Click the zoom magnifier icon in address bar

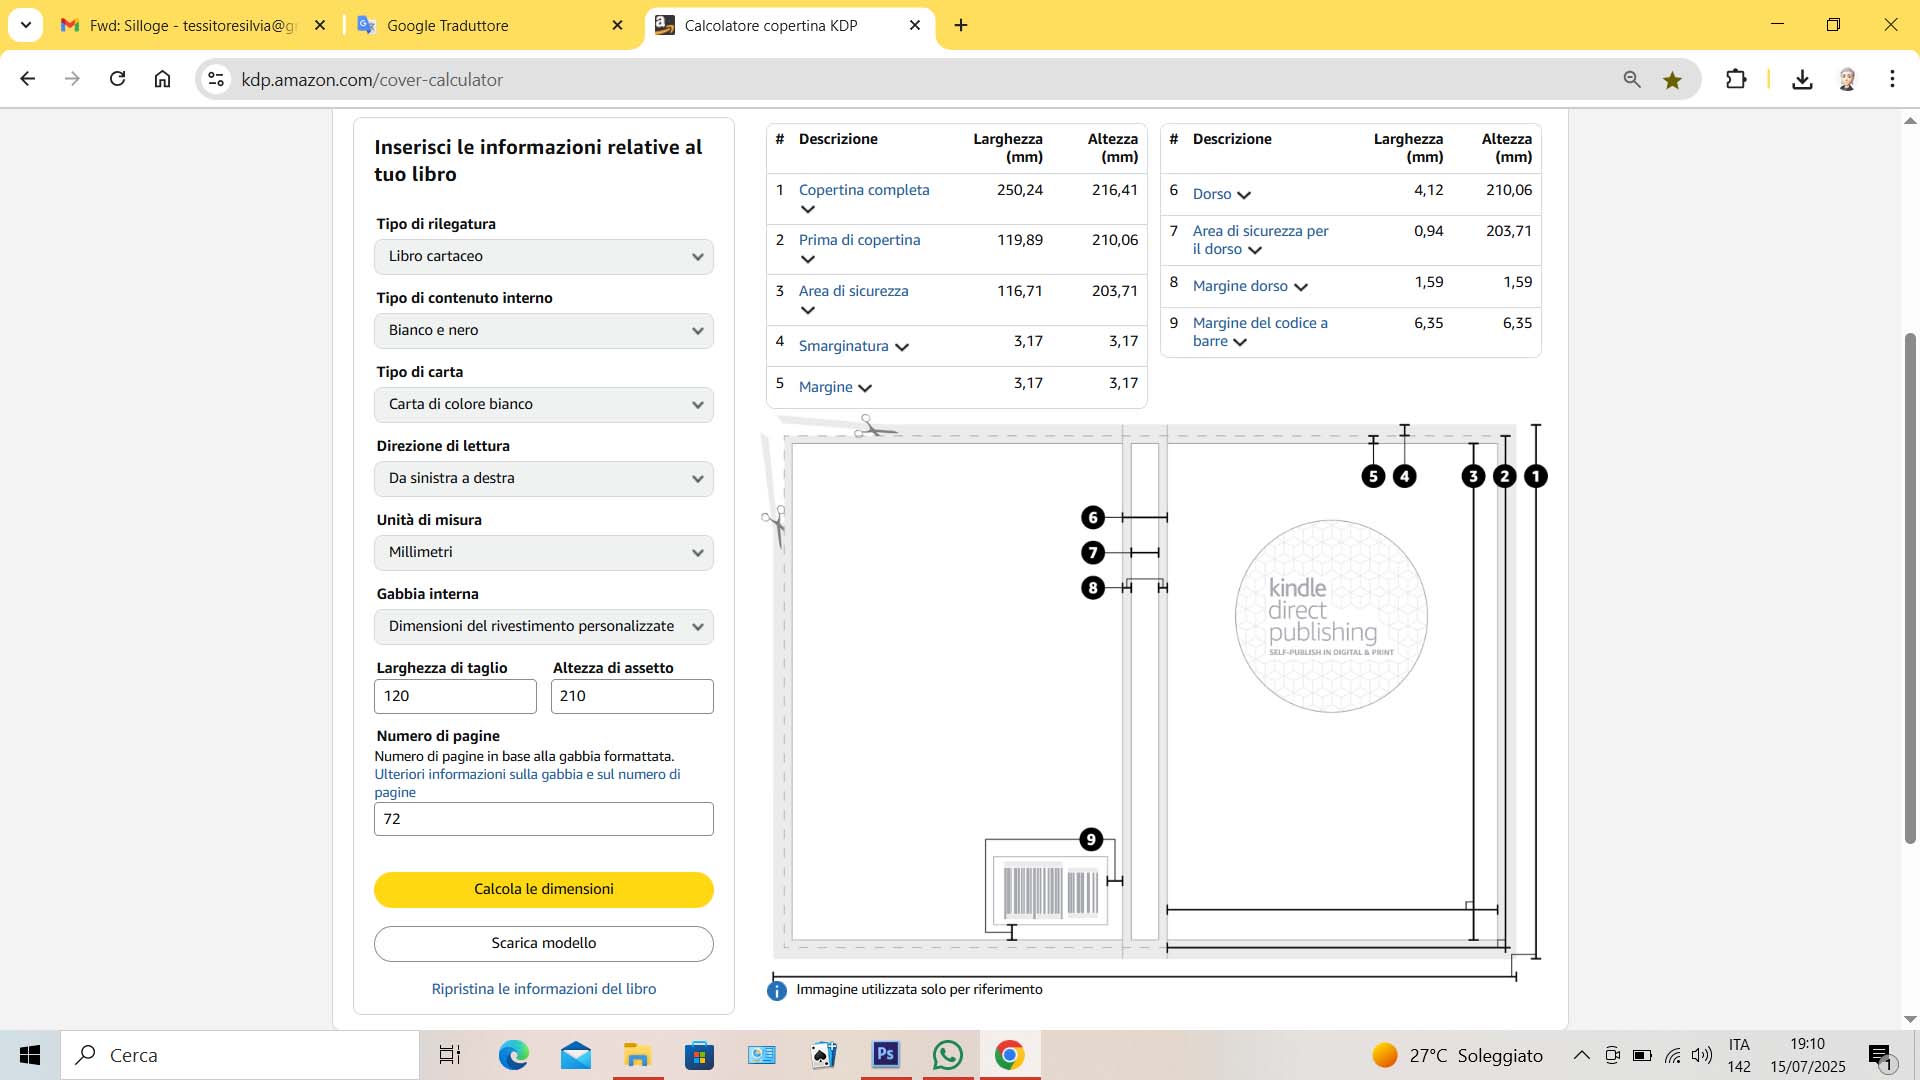click(1632, 79)
